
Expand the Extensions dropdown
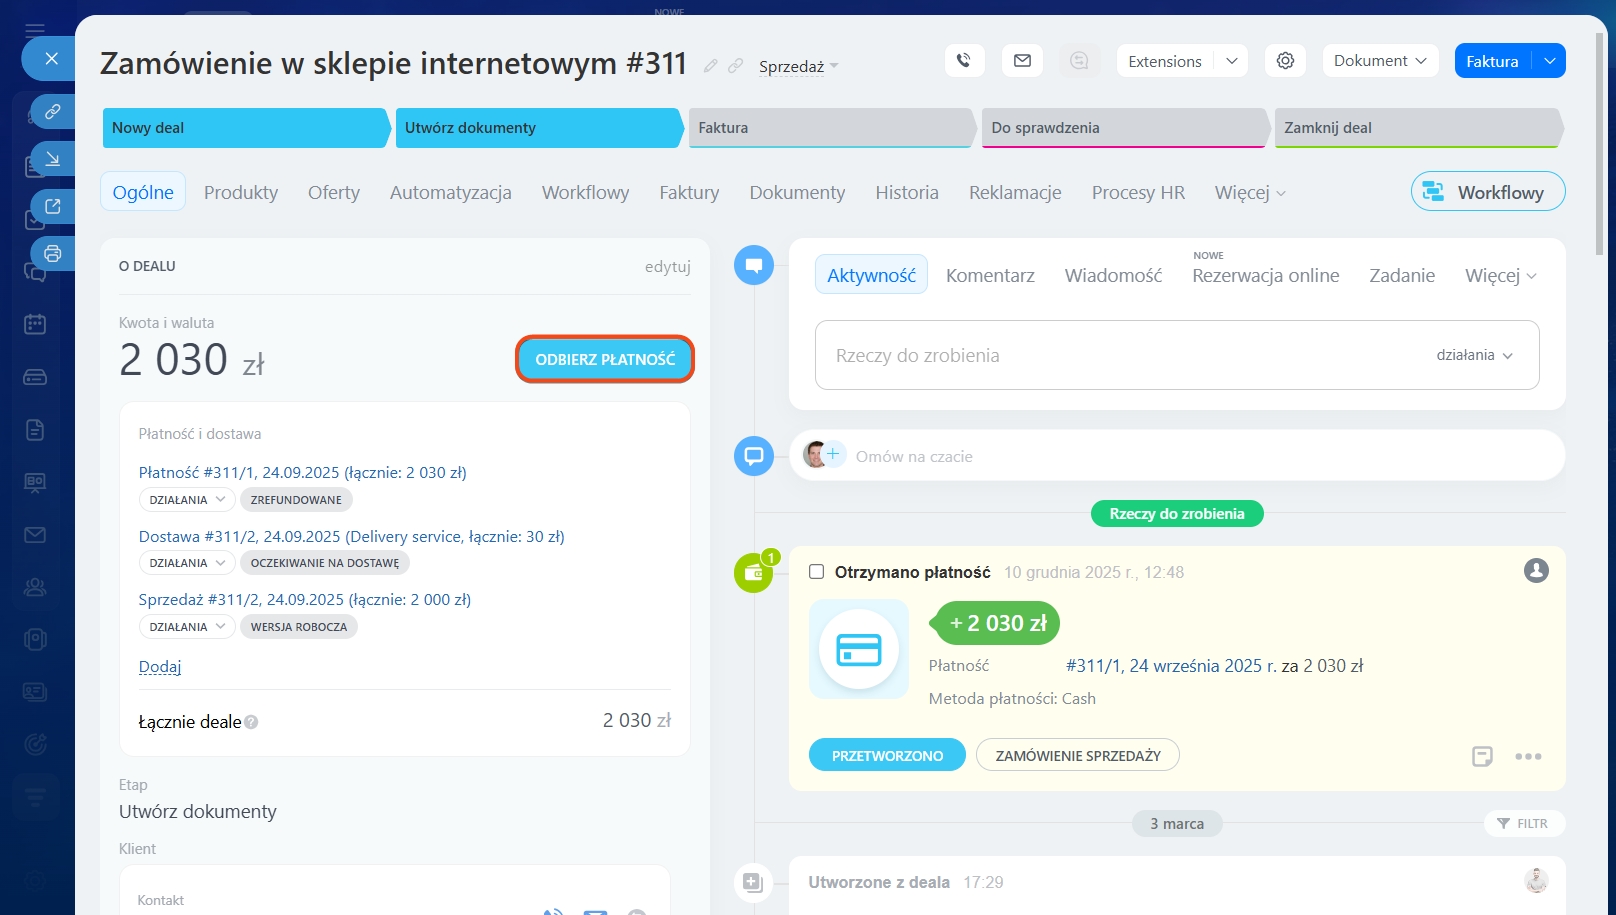coord(1231,61)
